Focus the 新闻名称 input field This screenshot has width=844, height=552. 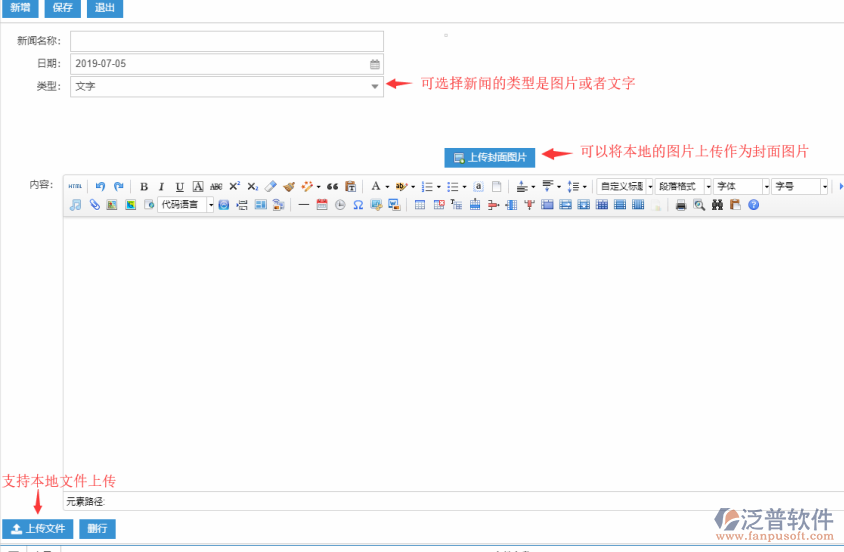click(x=227, y=41)
